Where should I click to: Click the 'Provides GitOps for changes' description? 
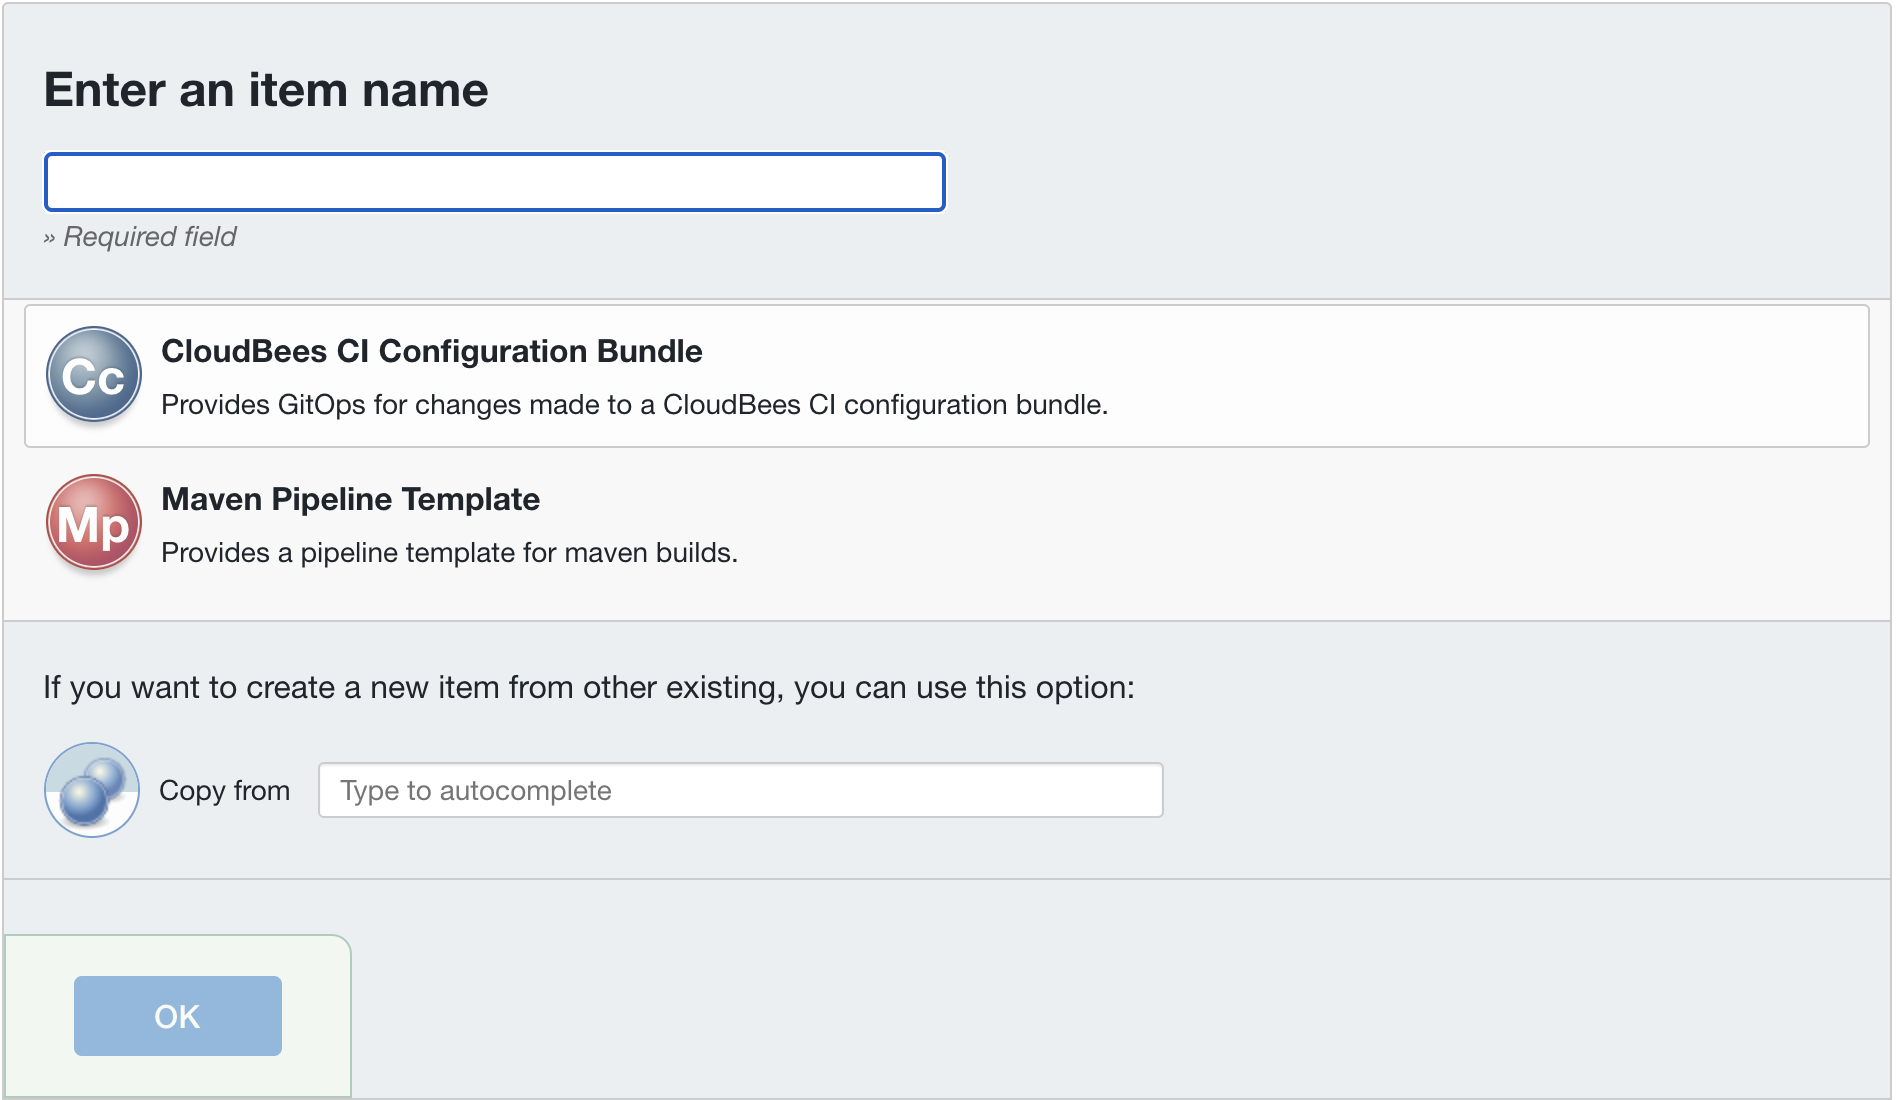634,405
